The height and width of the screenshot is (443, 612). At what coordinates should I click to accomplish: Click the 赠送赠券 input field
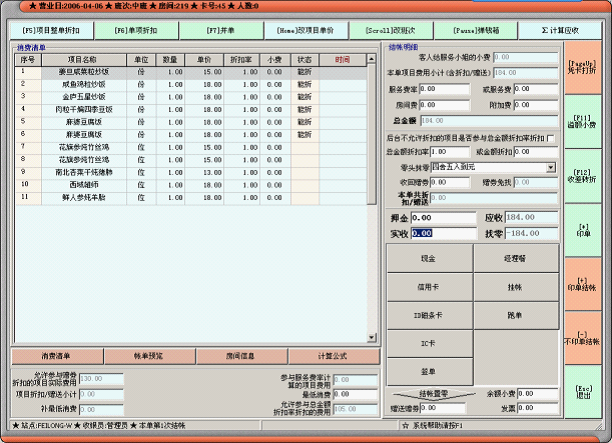tap(443, 408)
